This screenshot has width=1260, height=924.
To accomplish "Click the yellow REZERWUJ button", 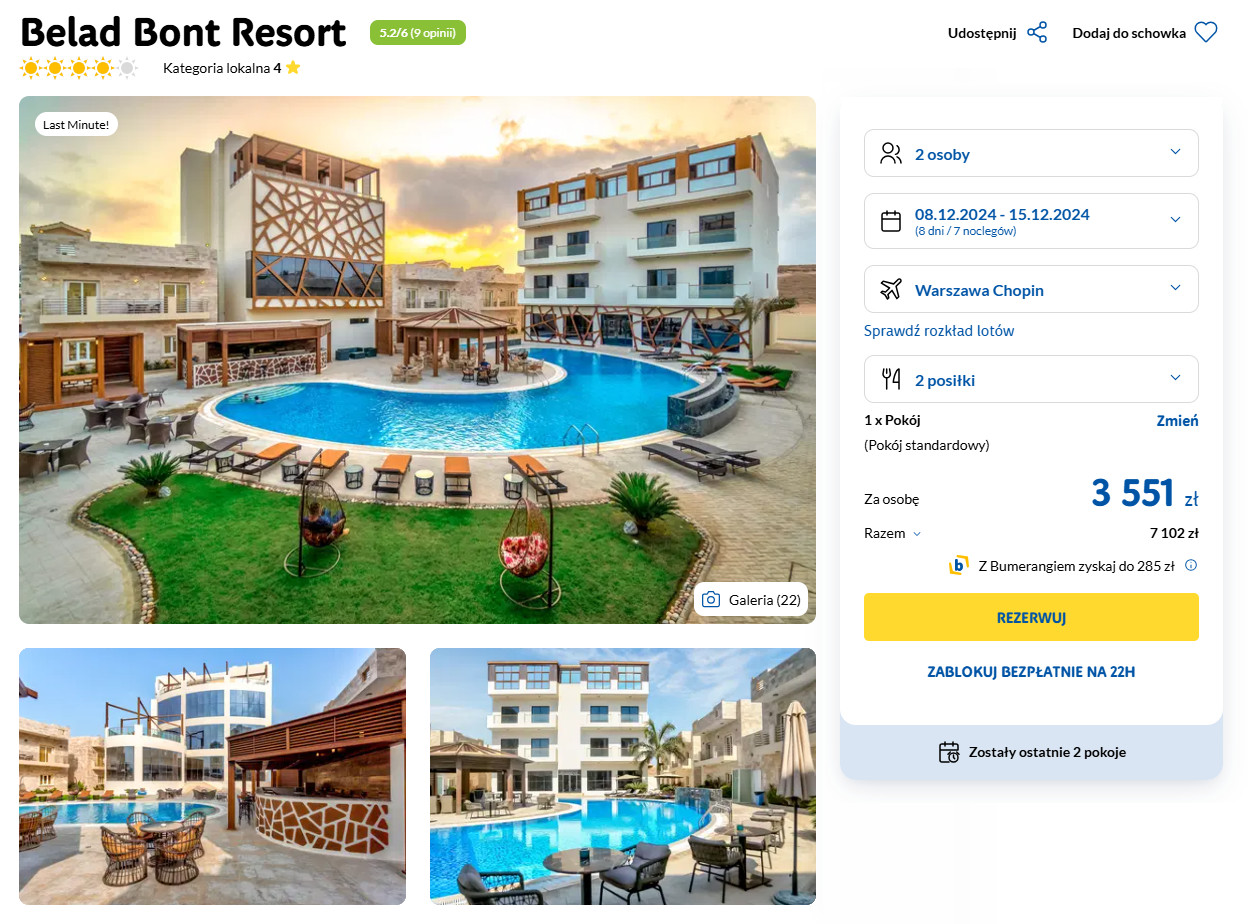I will [x=1031, y=617].
